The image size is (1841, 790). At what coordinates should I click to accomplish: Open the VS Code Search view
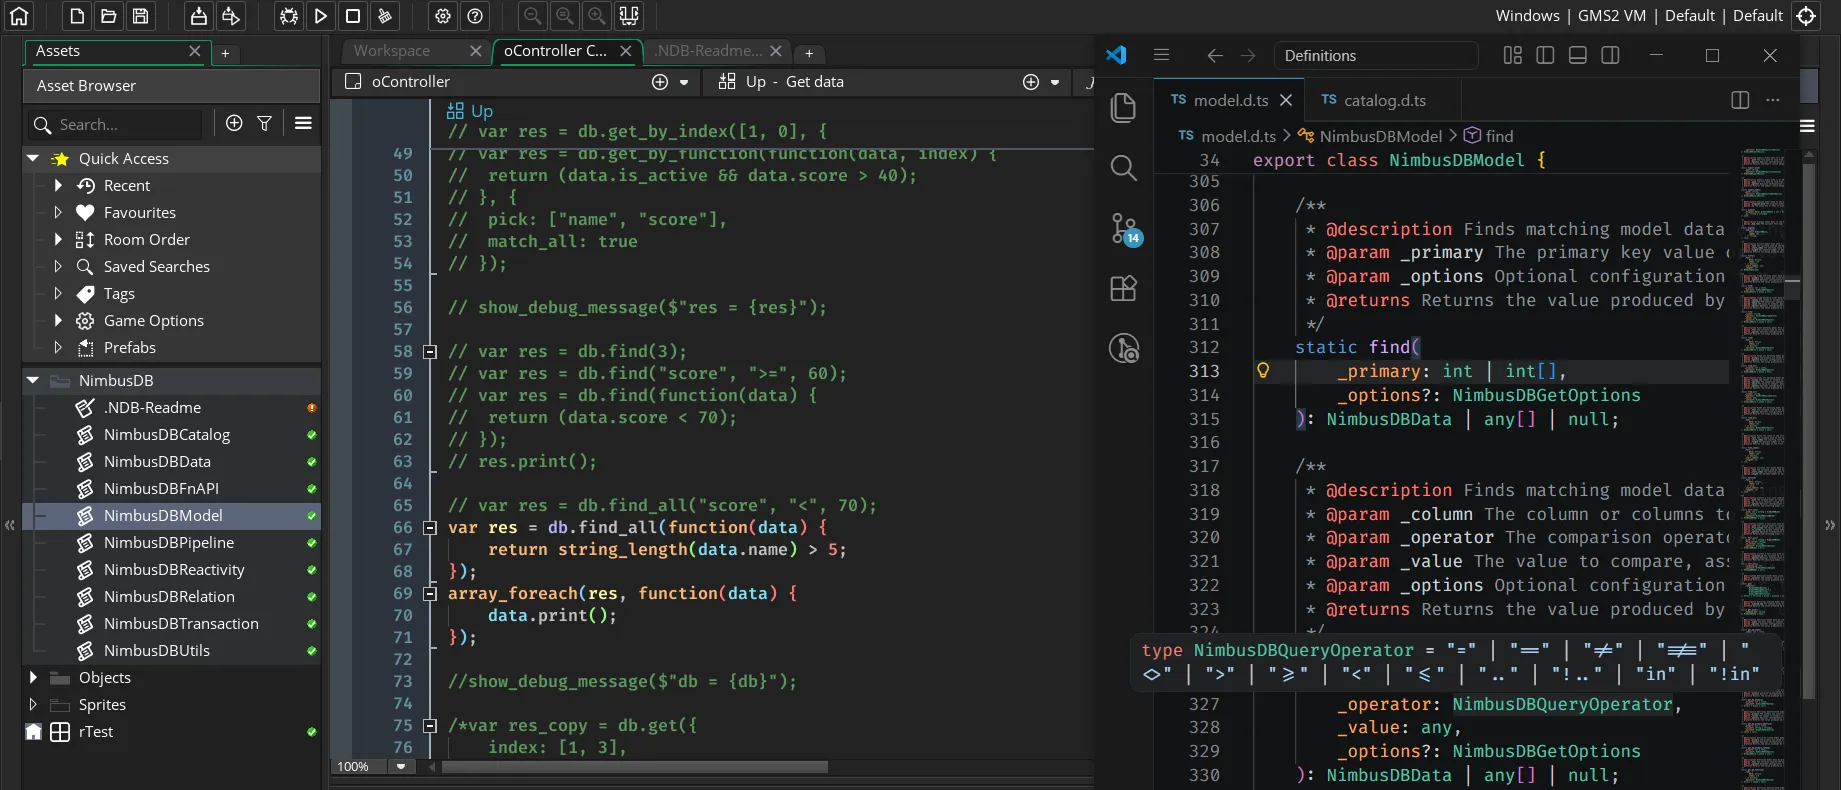[1124, 168]
